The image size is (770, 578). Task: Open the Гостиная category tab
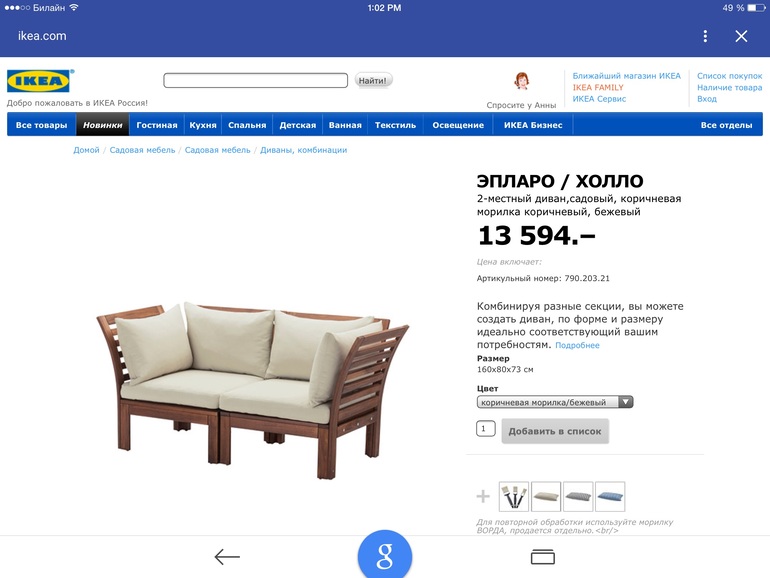click(157, 125)
